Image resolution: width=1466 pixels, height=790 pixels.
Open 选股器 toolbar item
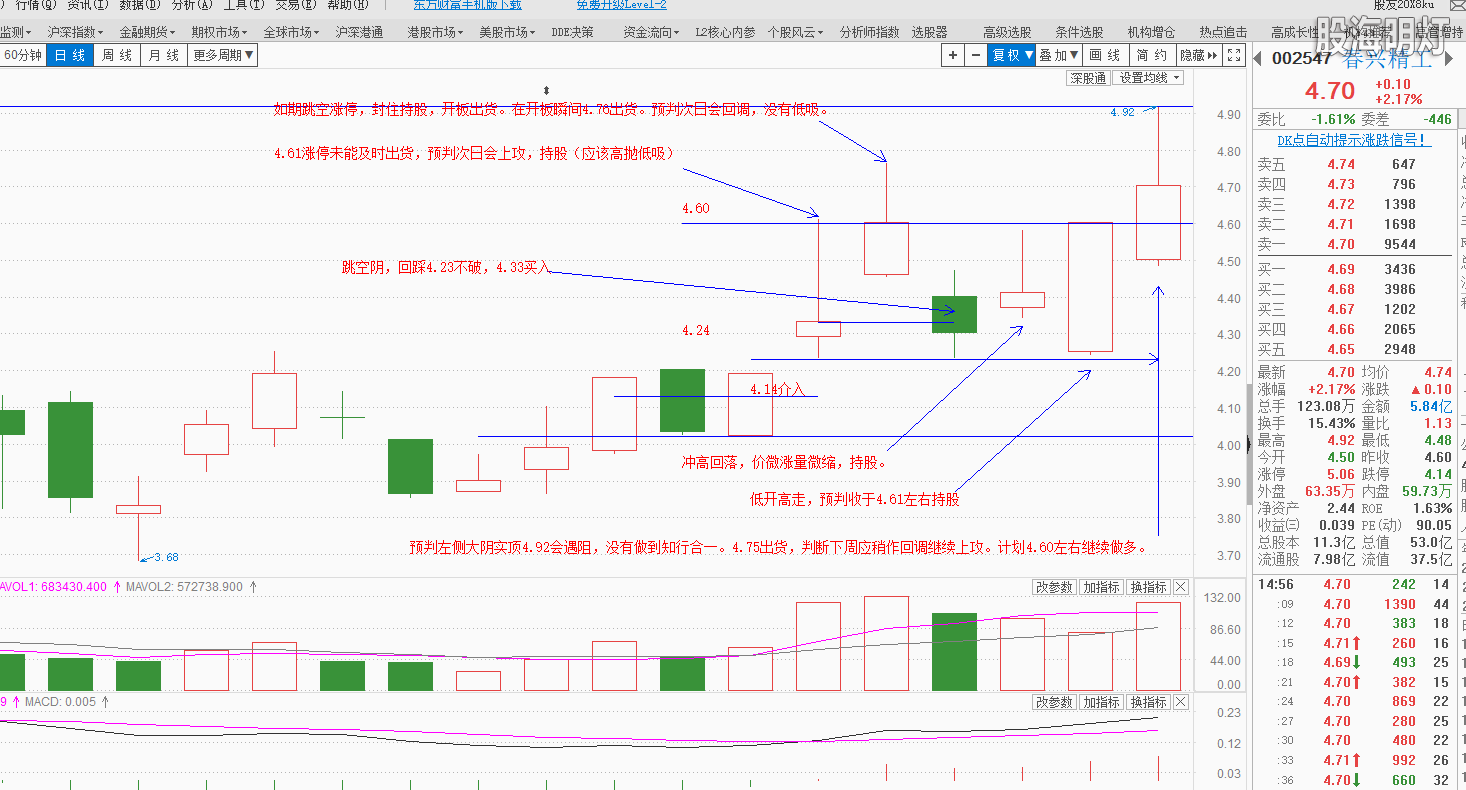tap(929, 32)
